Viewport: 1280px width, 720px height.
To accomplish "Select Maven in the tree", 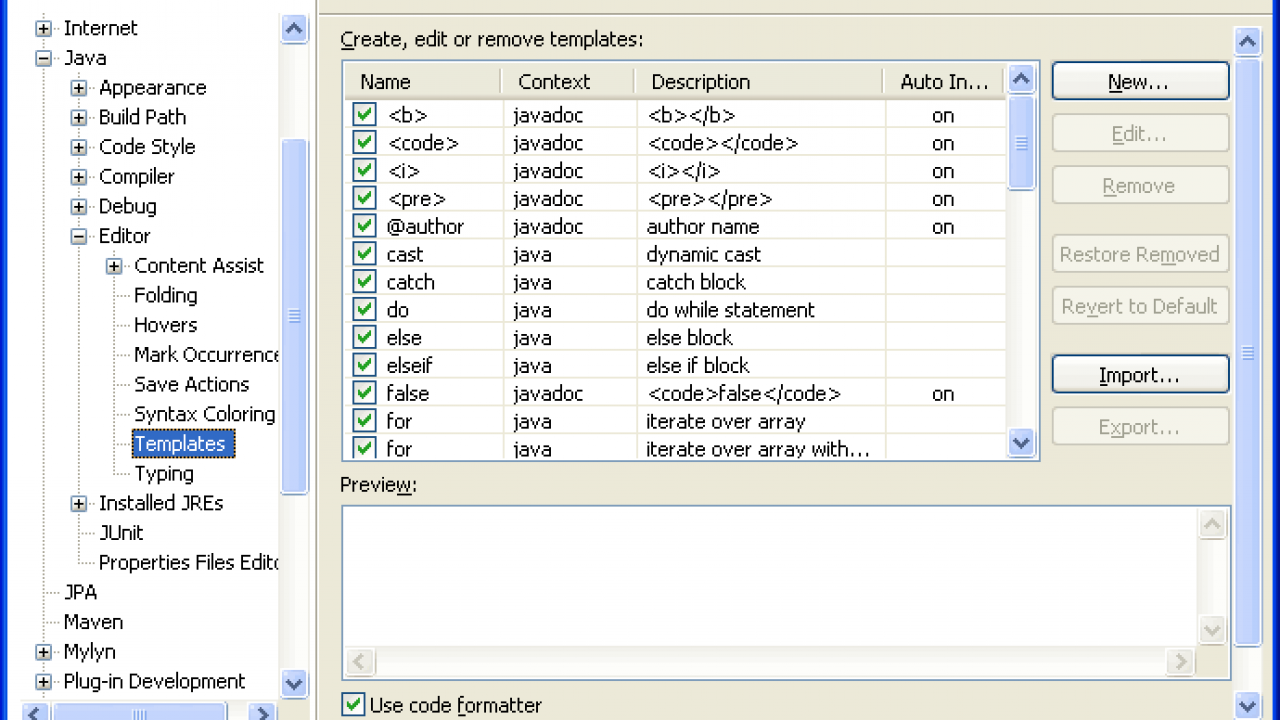I will [93, 622].
